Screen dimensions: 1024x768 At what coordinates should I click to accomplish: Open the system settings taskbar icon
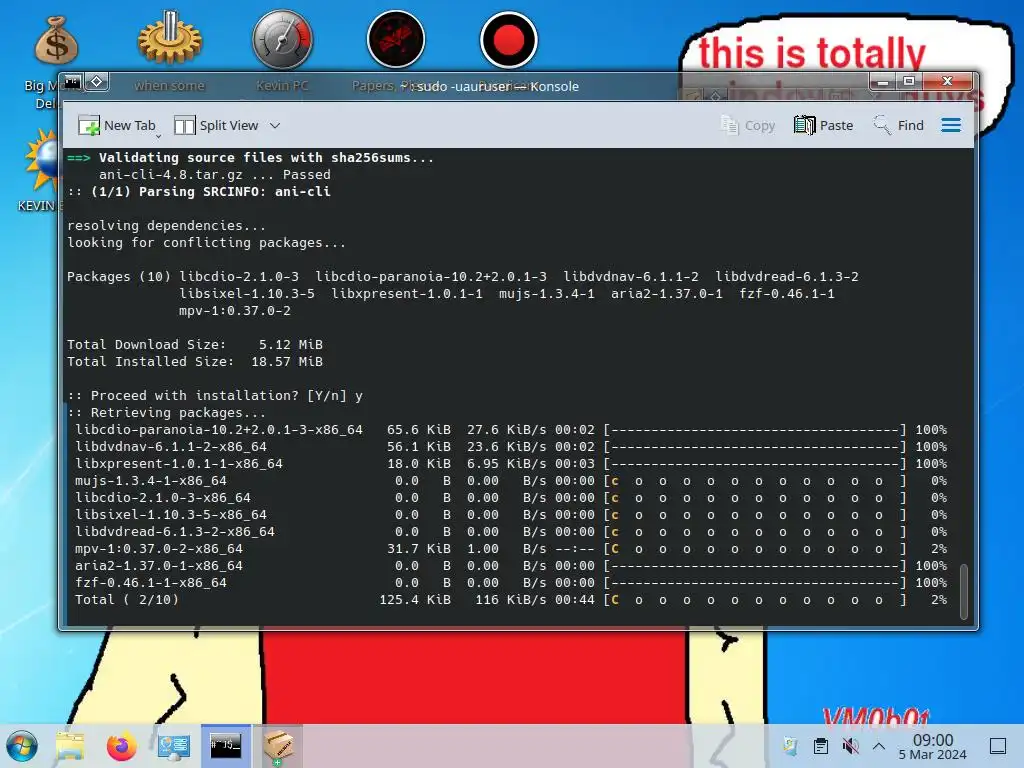[174, 746]
